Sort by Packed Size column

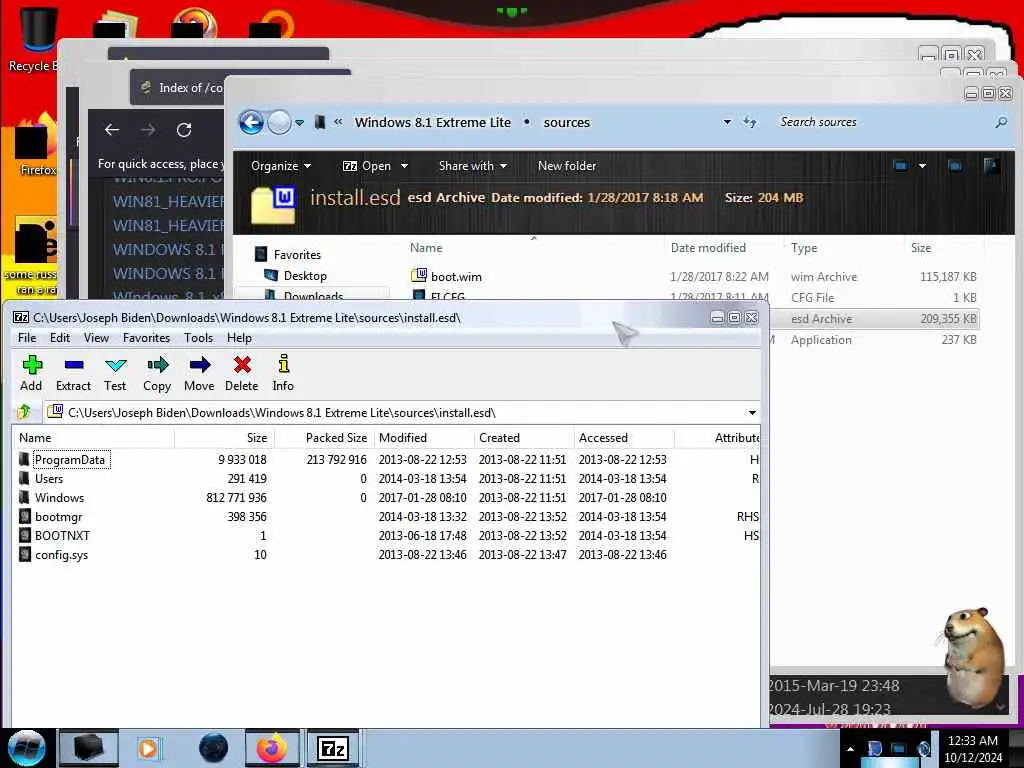pyautogui.click(x=324, y=438)
